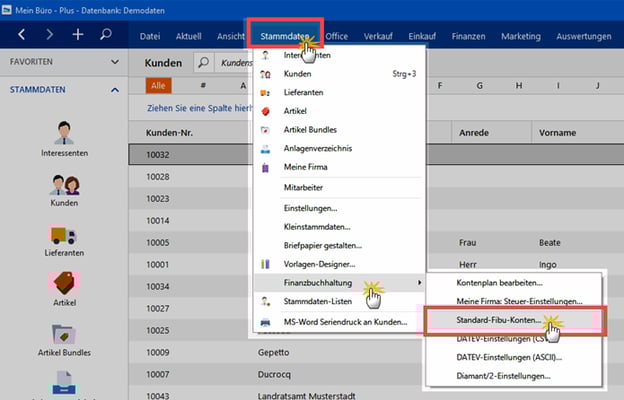Viewport: 624px width, 400px height.
Task: Click the plus icon in top toolbar
Action: click(x=78, y=35)
